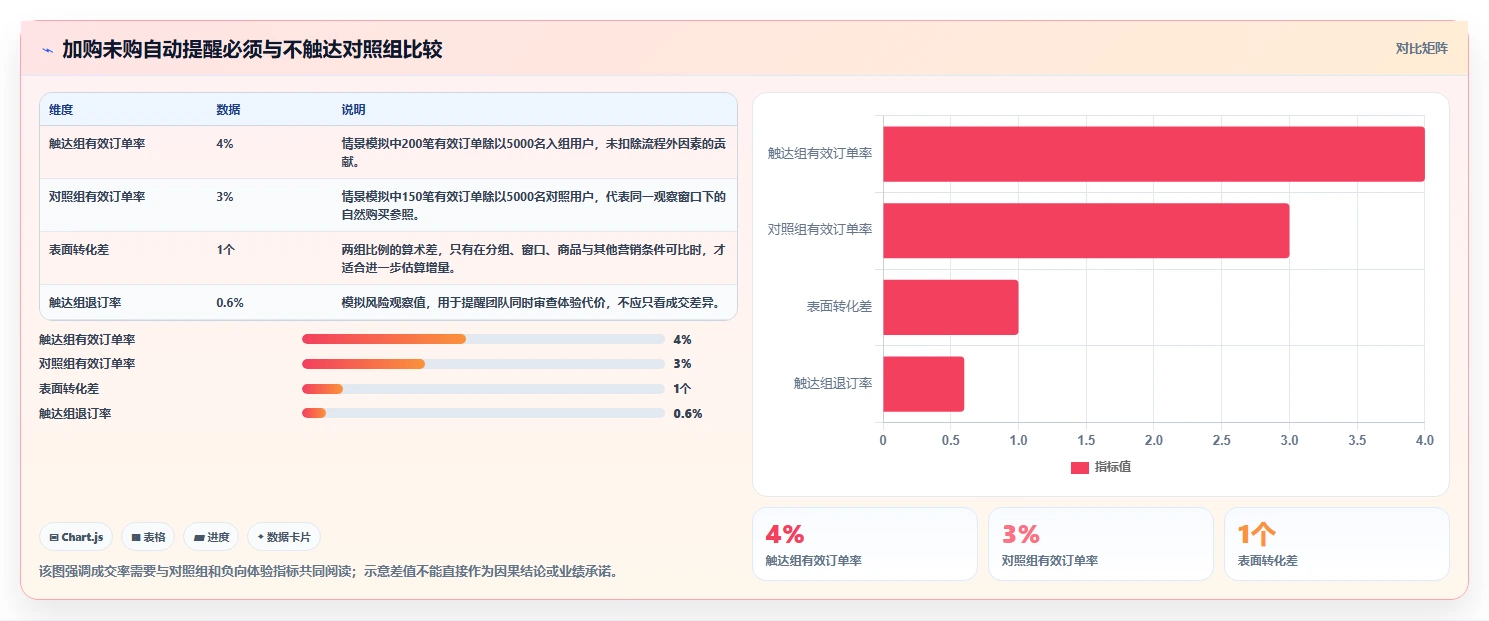Click the 对比矩阵 label in the header
The image size is (1489, 621).
[1421, 48]
